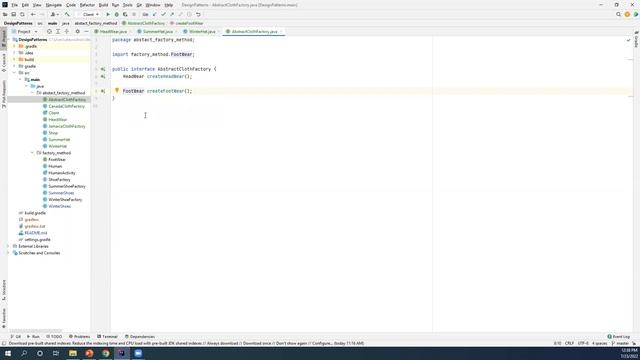Expand the .gradle folder
The height and width of the screenshot is (360, 640).
point(14,46)
